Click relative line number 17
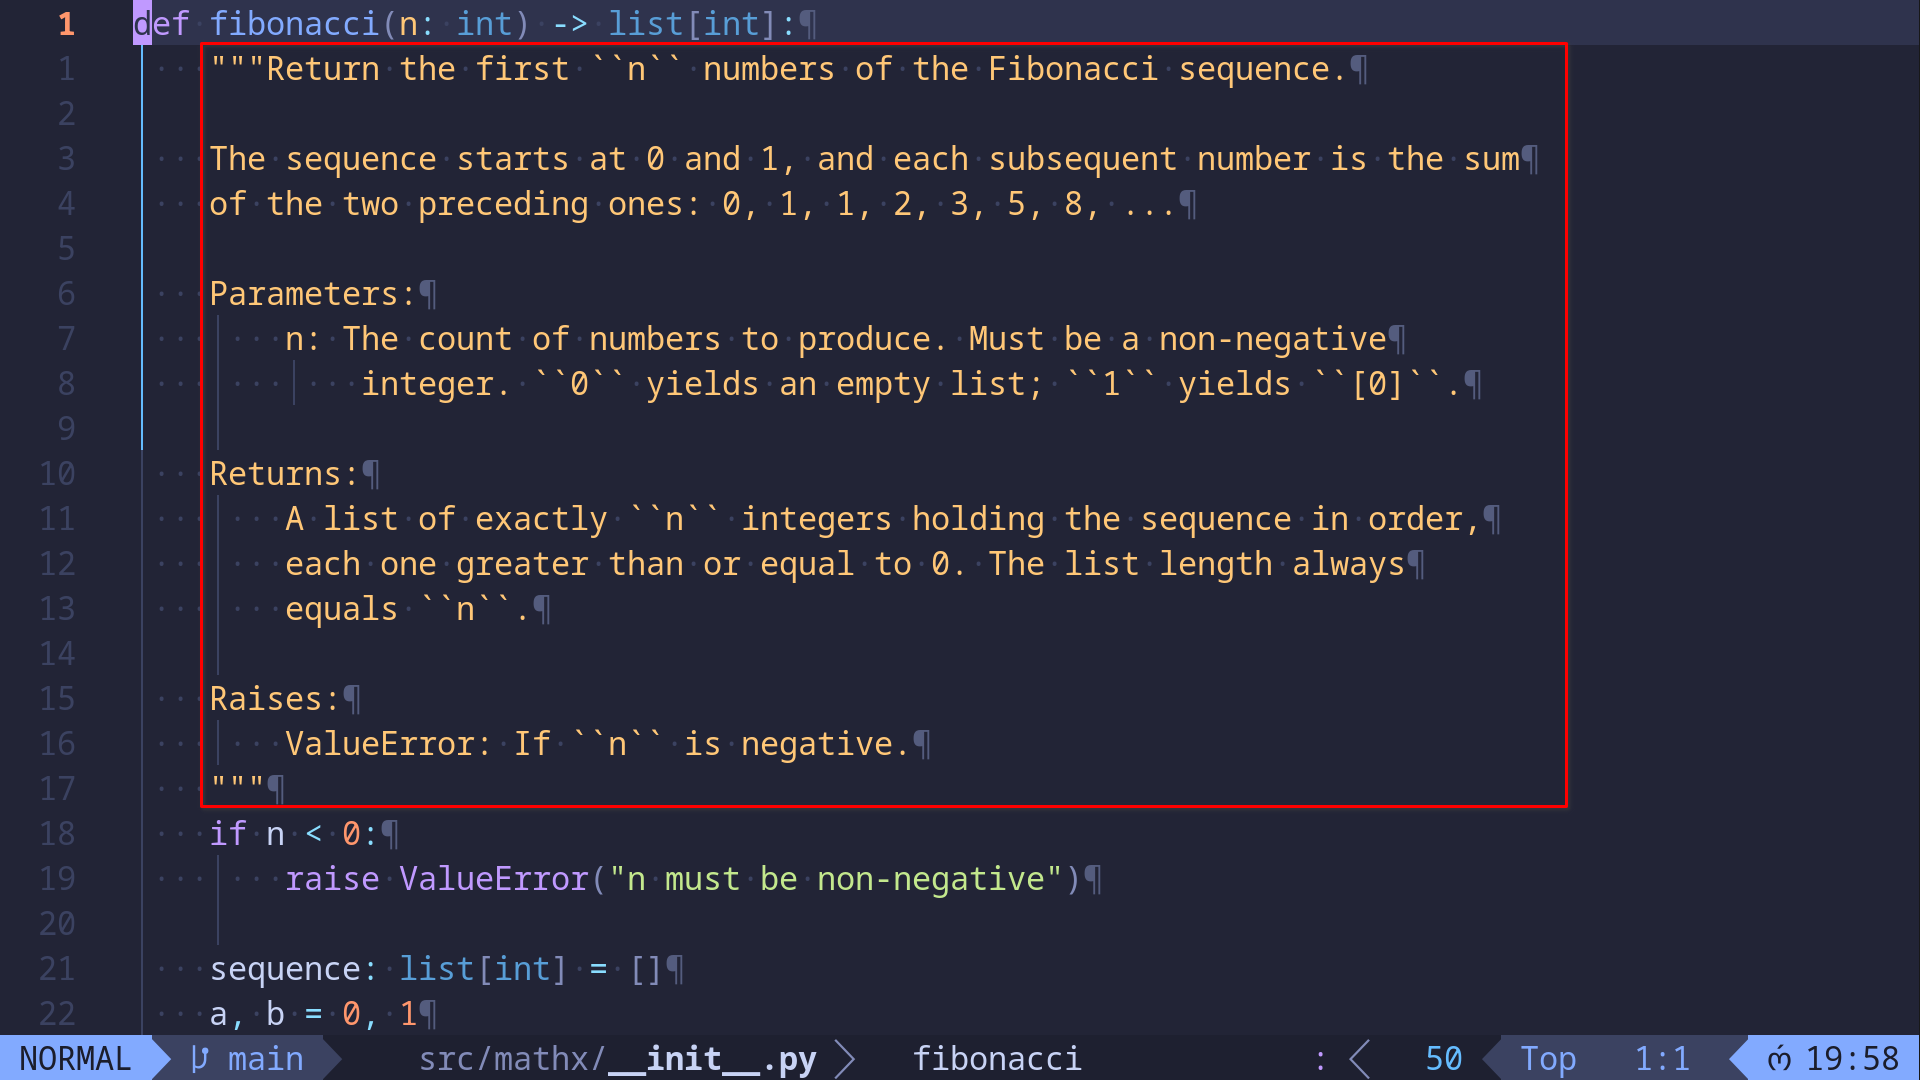Screen dimensions: 1920x1080 [x=57, y=788]
